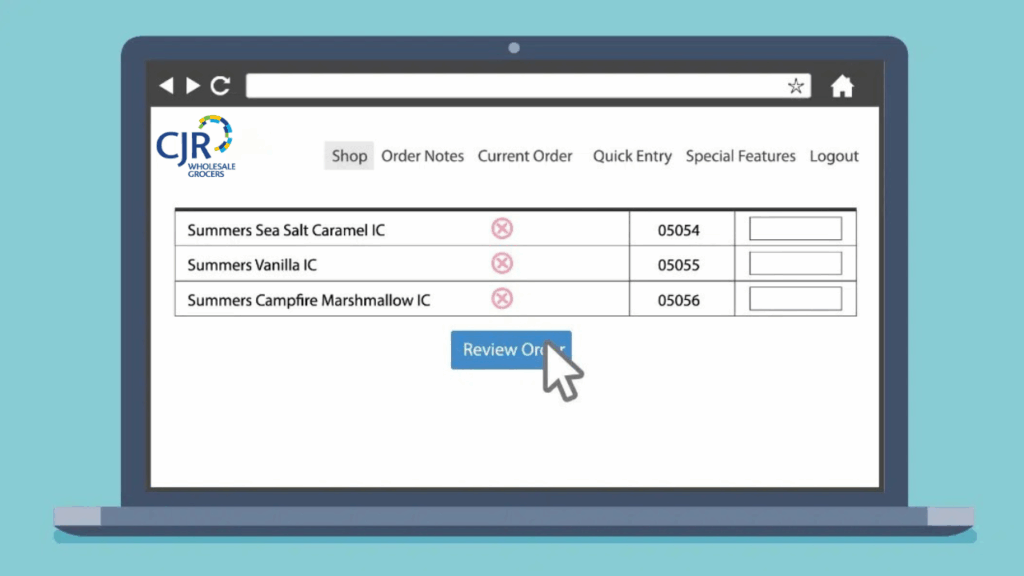
Task: Bookmark the page using the star icon
Action: (x=795, y=86)
